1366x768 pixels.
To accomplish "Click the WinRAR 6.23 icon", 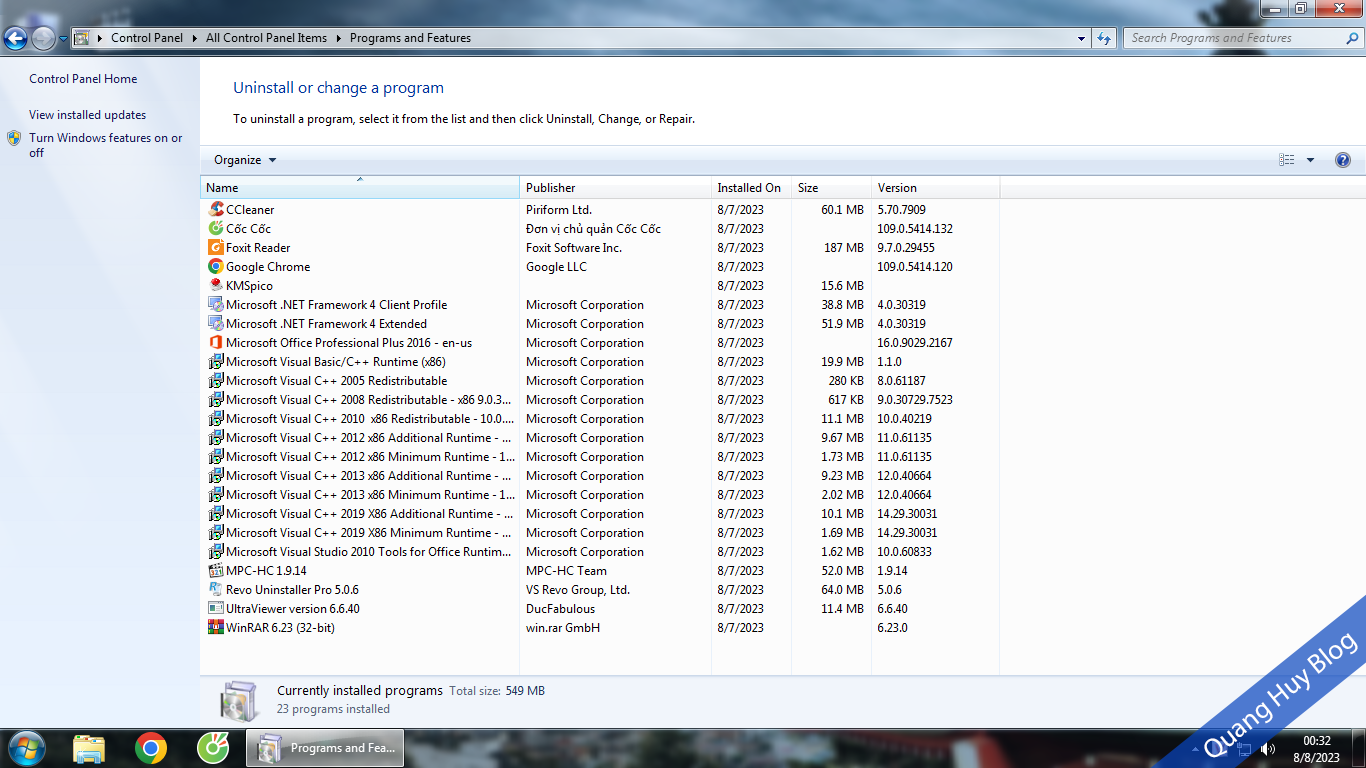I will [216, 628].
